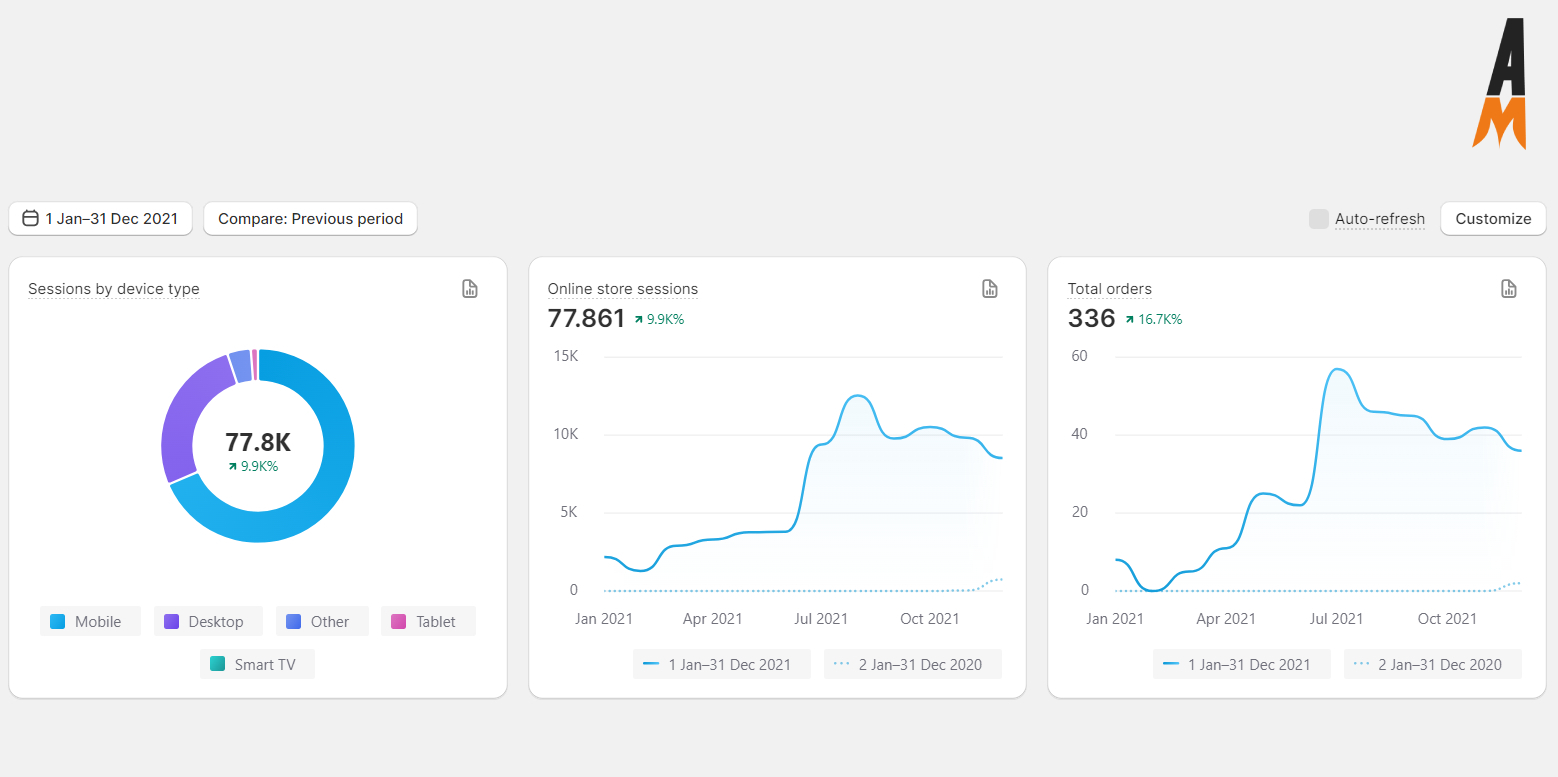Screen dimensions: 1558x777
Task: Click the Customize button
Action: 1493,218
